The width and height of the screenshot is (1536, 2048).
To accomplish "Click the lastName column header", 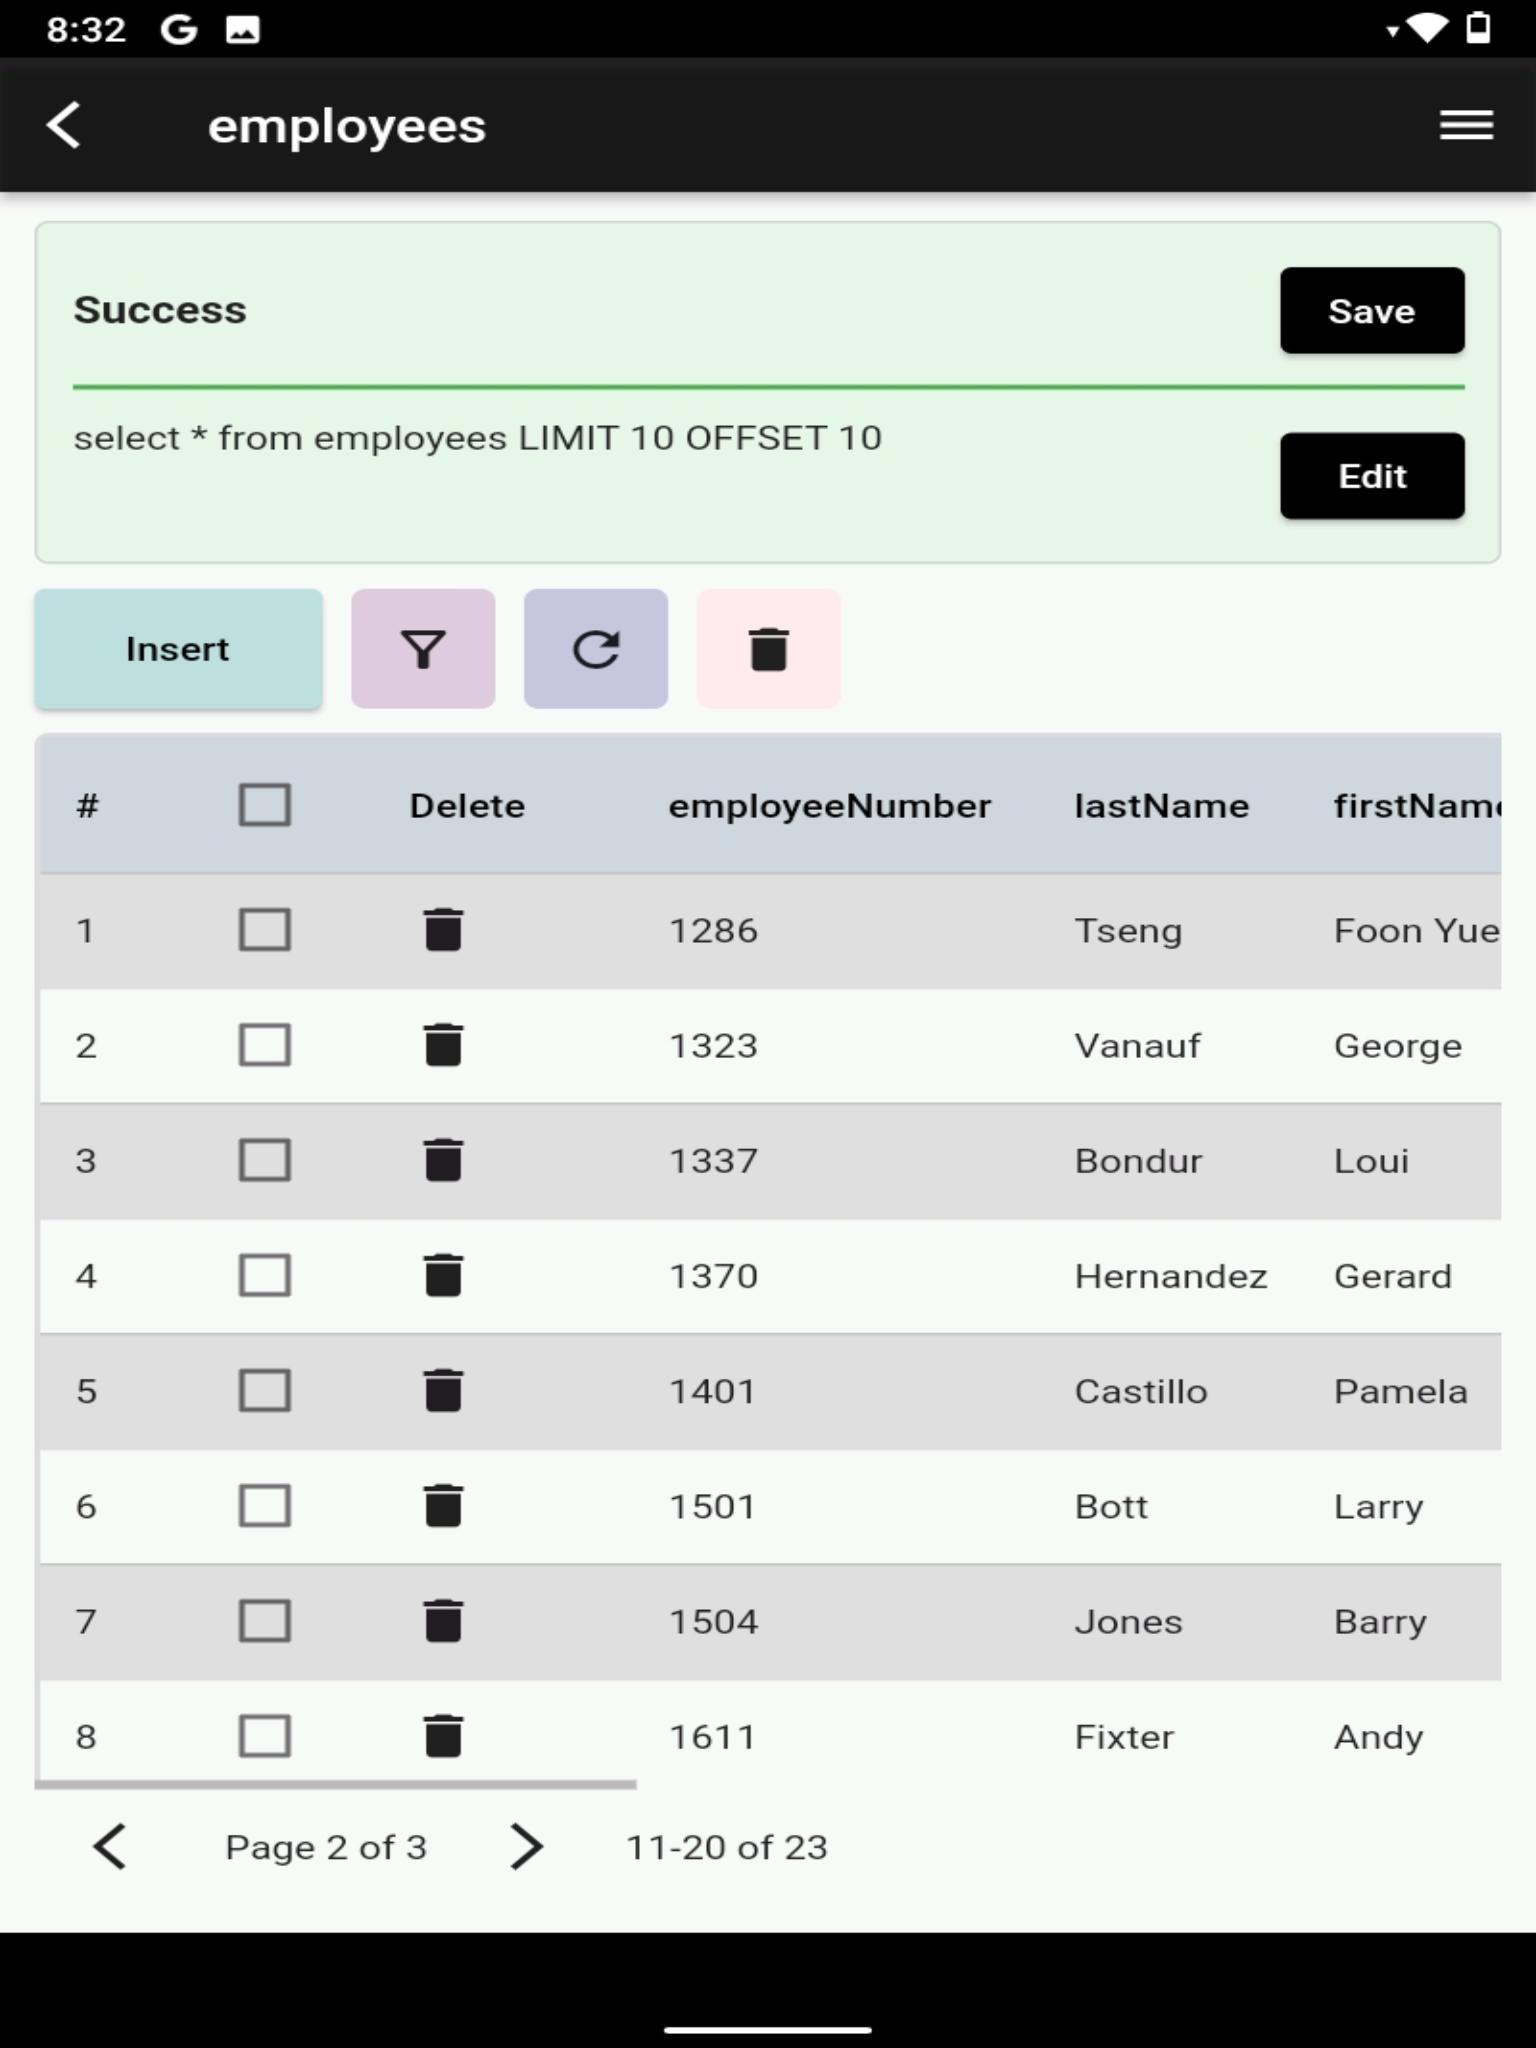I will (x=1161, y=806).
